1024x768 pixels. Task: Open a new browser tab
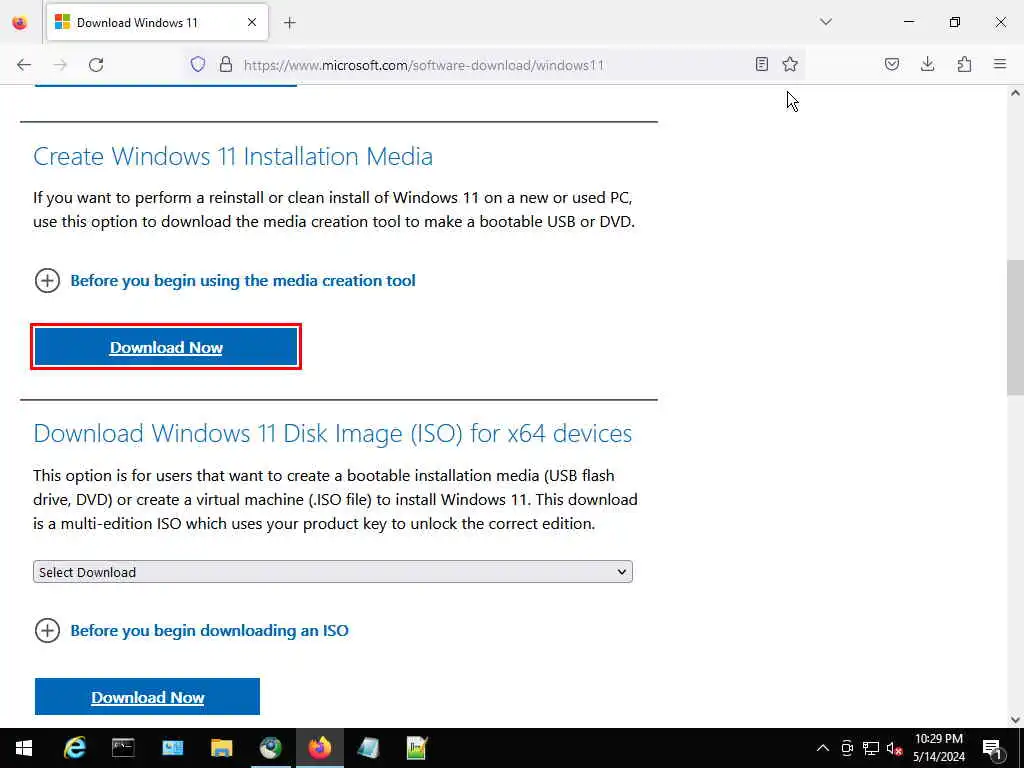[x=290, y=23]
